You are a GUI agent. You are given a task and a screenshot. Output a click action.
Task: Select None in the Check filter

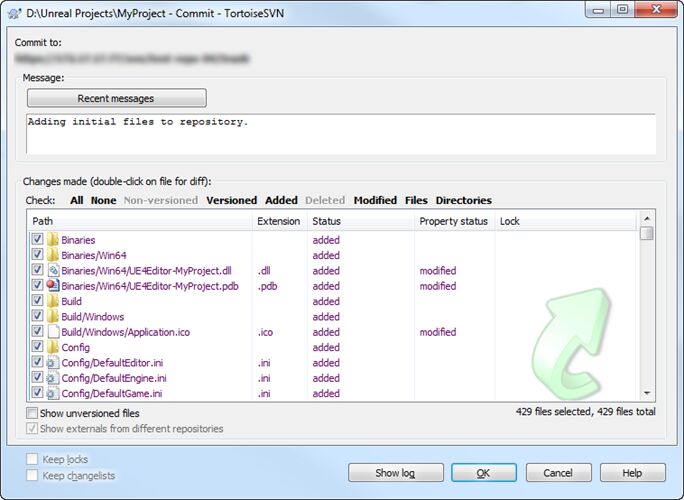click(103, 200)
